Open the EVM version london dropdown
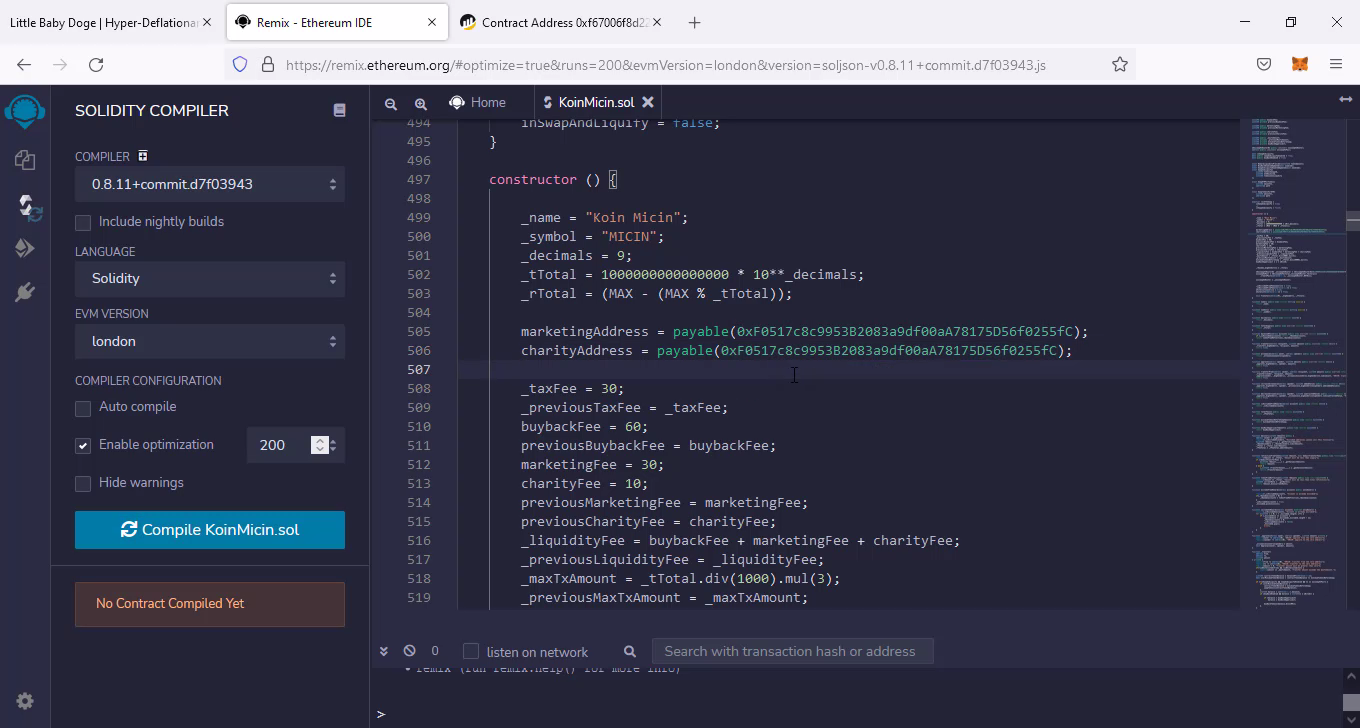The image size is (1360, 728). pos(210,342)
